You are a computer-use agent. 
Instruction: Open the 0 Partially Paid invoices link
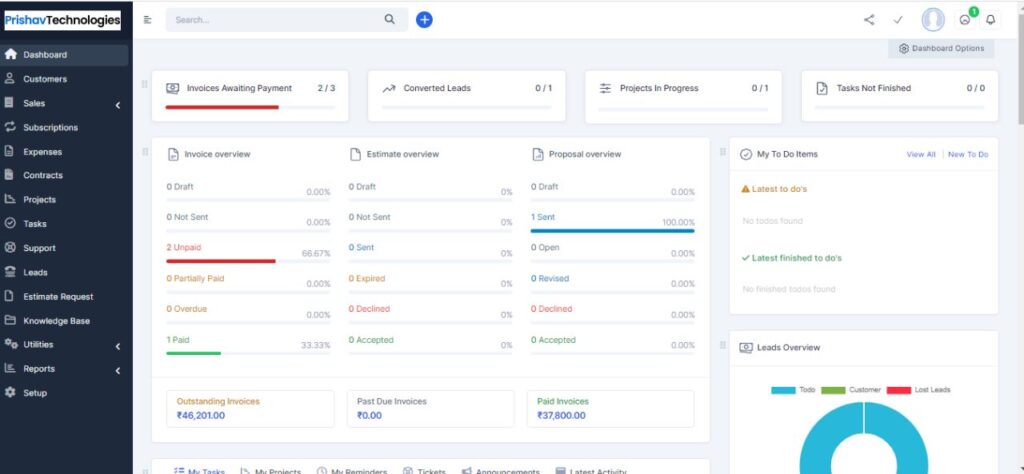pyautogui.click(x=195, y=278)
